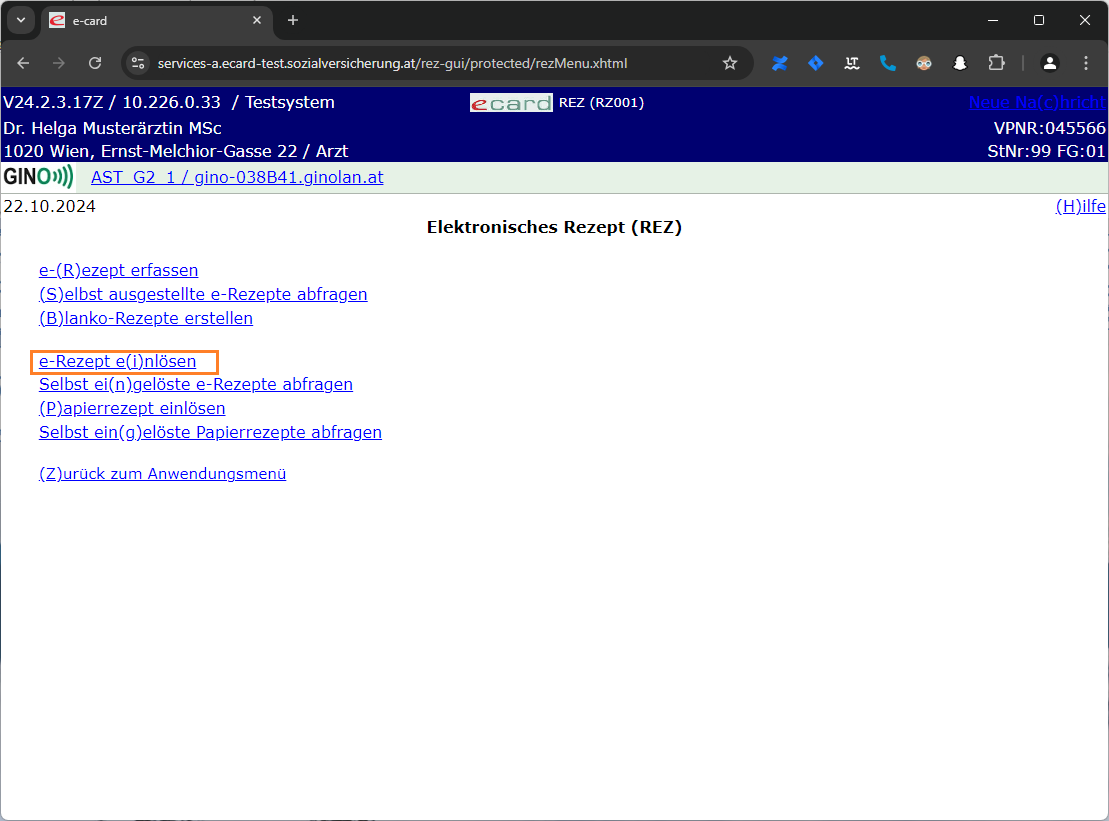Open the e-(R)ezept erfassen link
Screen dimensions: 1109x821
coord(118,270)
